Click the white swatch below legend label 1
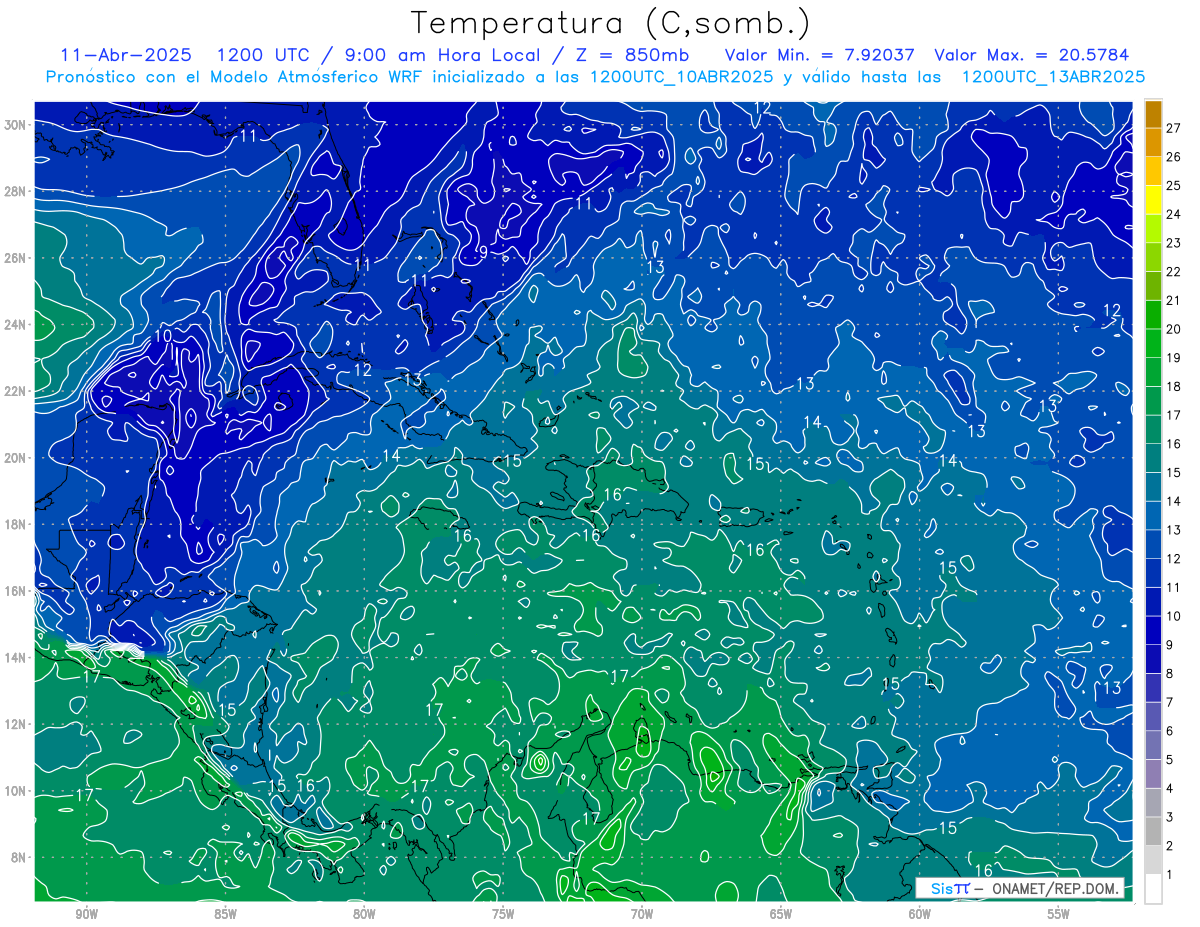 [1153, 888]
